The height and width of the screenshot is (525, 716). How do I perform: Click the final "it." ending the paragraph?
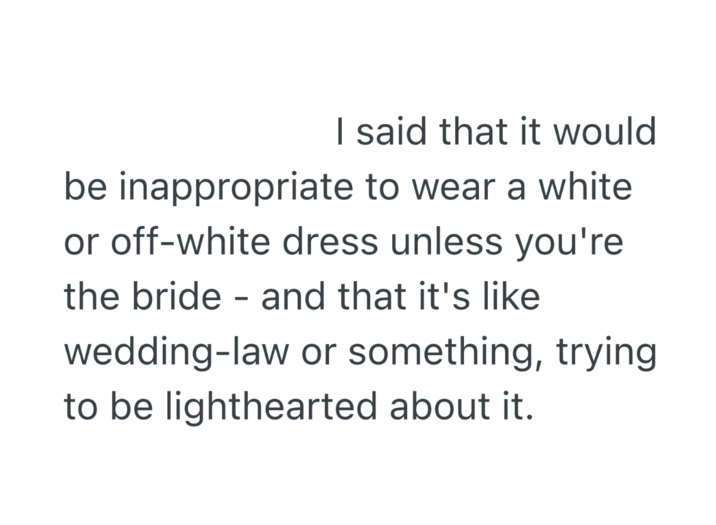tap(506, 408)
